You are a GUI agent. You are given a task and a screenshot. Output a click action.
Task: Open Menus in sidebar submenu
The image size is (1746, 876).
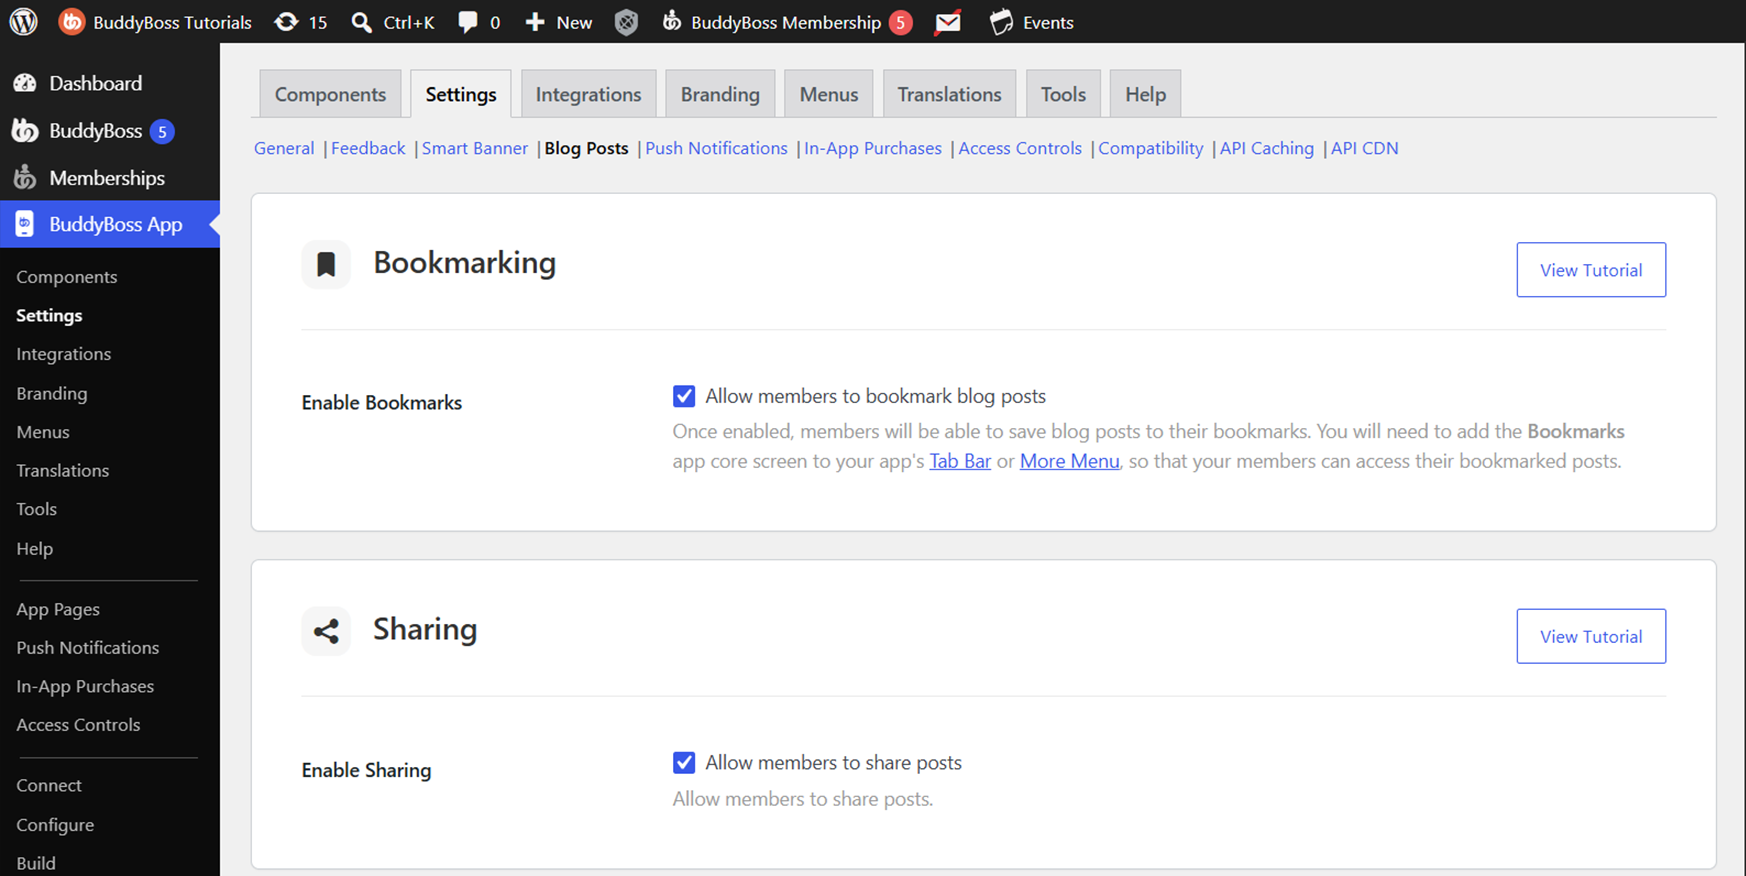pos(42,432)
